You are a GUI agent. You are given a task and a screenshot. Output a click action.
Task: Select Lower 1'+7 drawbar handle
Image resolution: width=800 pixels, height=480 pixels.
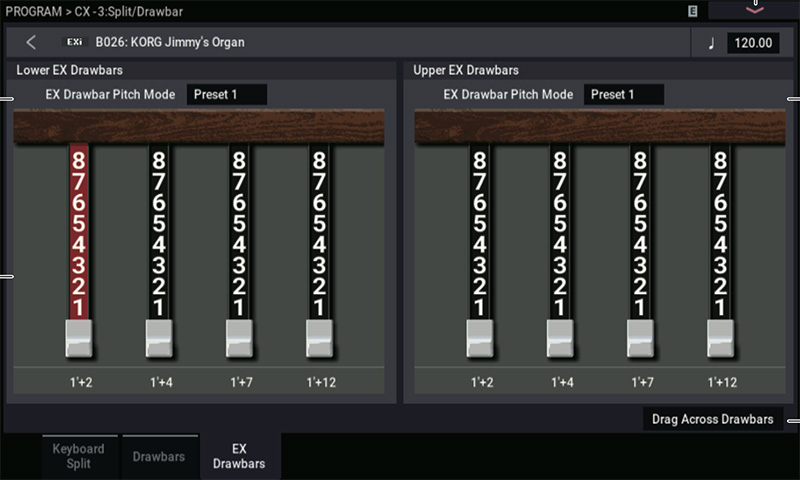pos(239,338)
